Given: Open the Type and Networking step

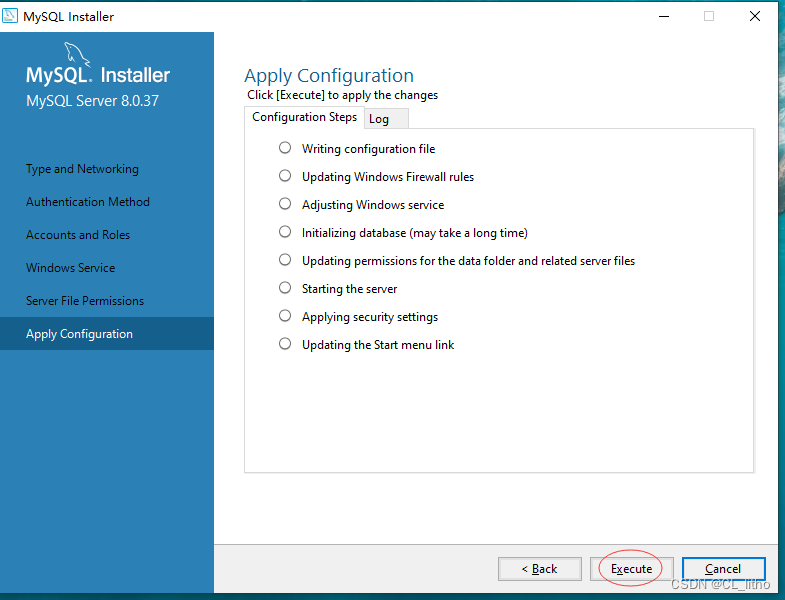Looking at the screenshot, I should pos(82,169).
